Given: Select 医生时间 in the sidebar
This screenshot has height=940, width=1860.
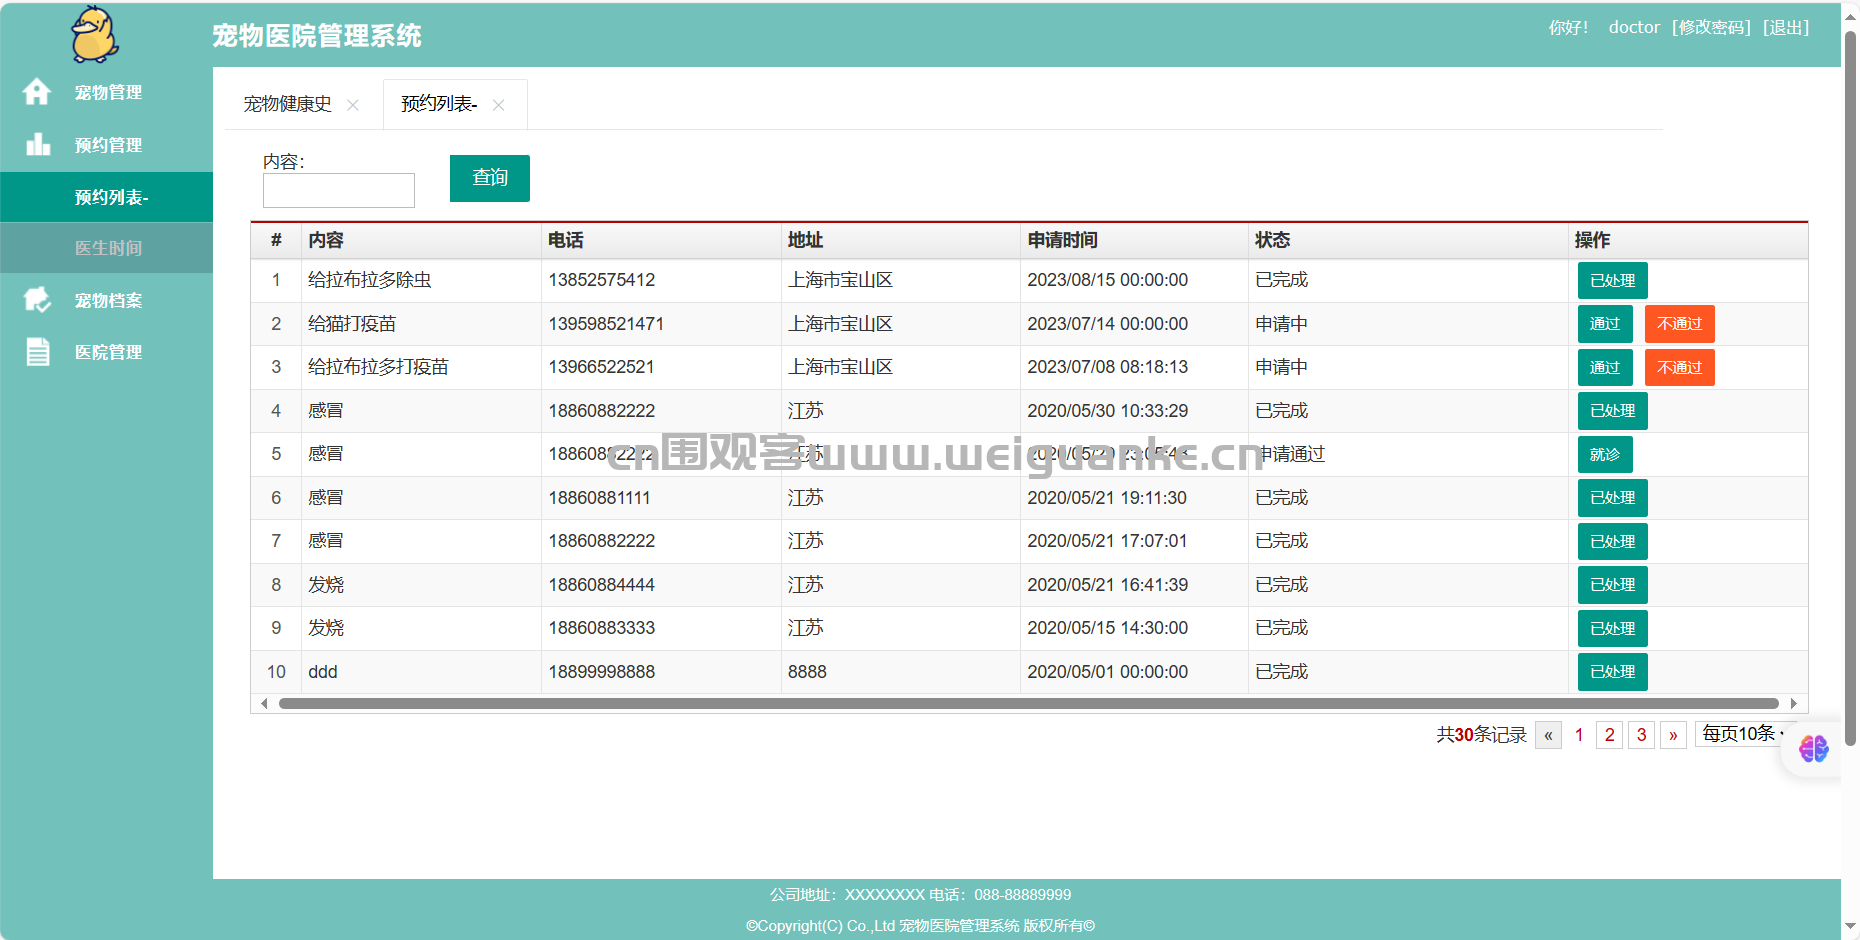Looking at the screenshot, I should [106, 248].
